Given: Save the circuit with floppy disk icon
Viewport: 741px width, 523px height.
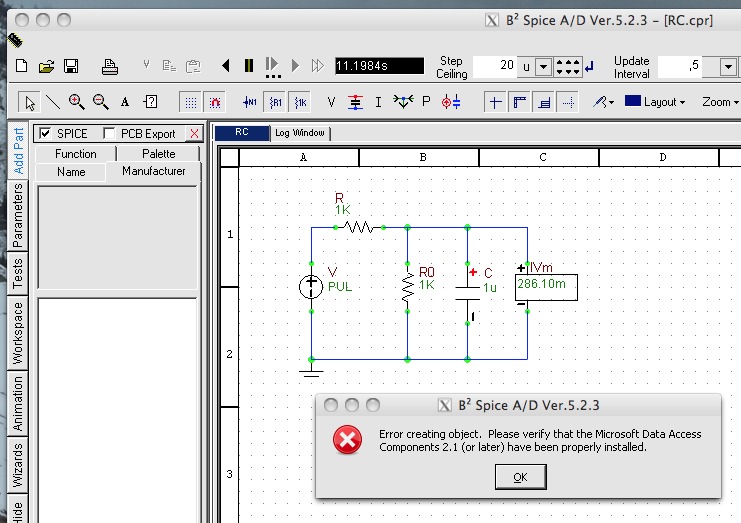Looking at the screenshot, I should coord(71,66).
